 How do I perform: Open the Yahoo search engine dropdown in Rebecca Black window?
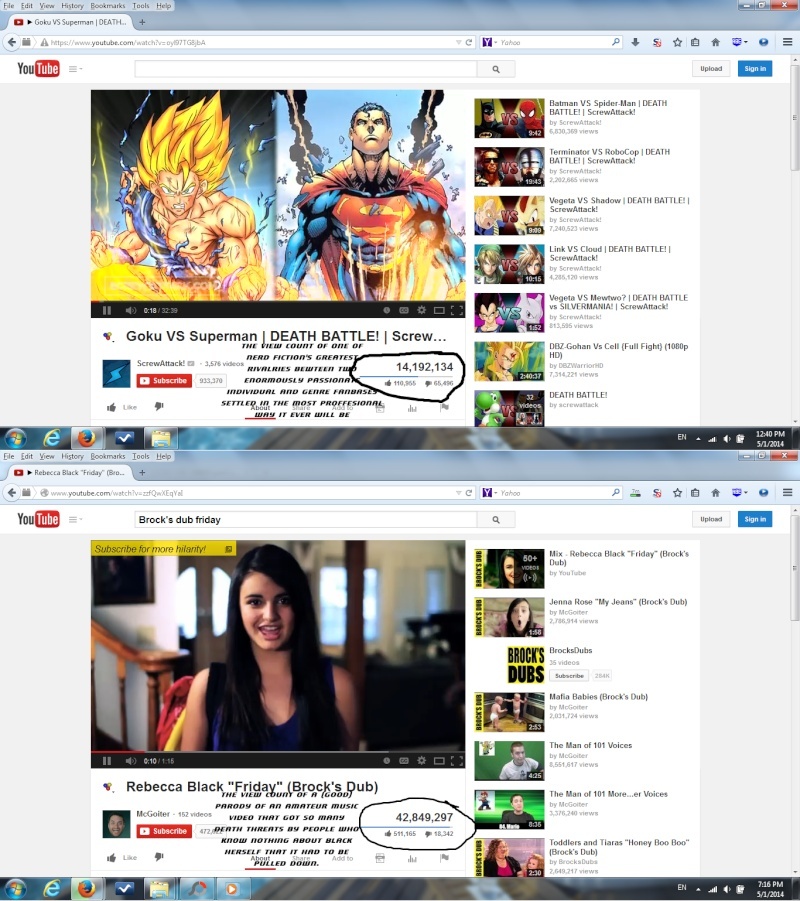click(x=490, y=493)
